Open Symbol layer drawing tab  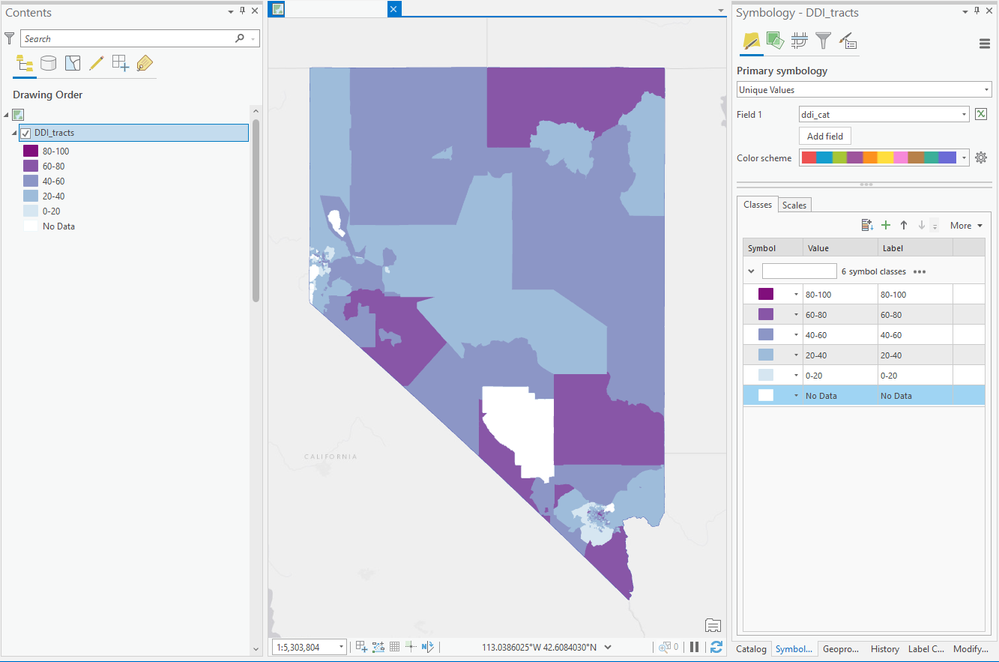click(799, 41)
